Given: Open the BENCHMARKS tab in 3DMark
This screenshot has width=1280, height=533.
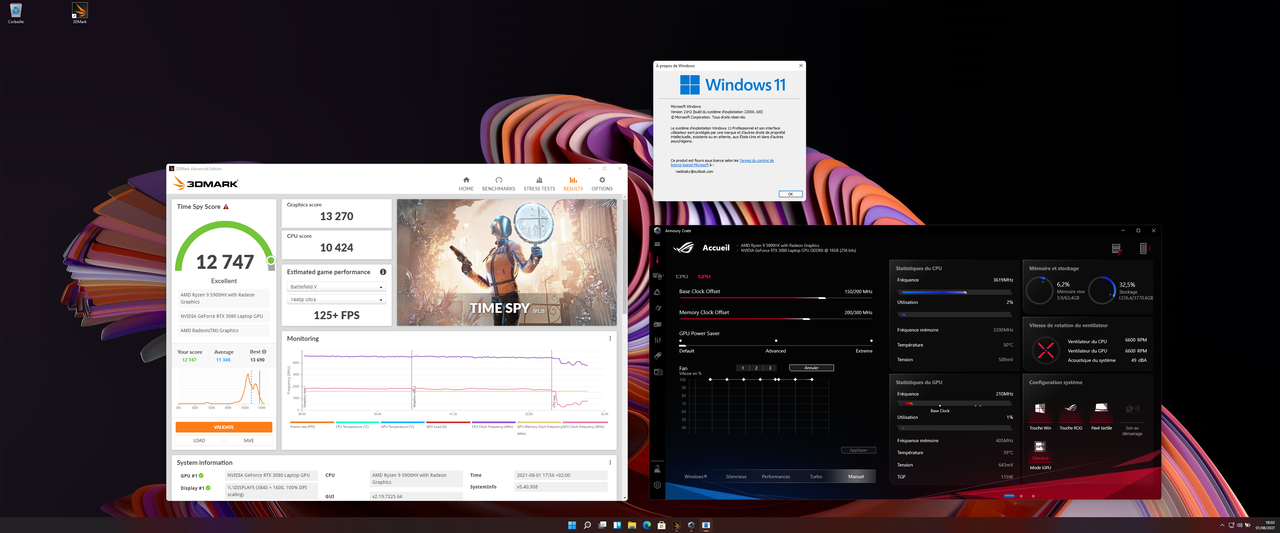Looking at the screenshot, I should pyautogui.click(x=499, y=184).
